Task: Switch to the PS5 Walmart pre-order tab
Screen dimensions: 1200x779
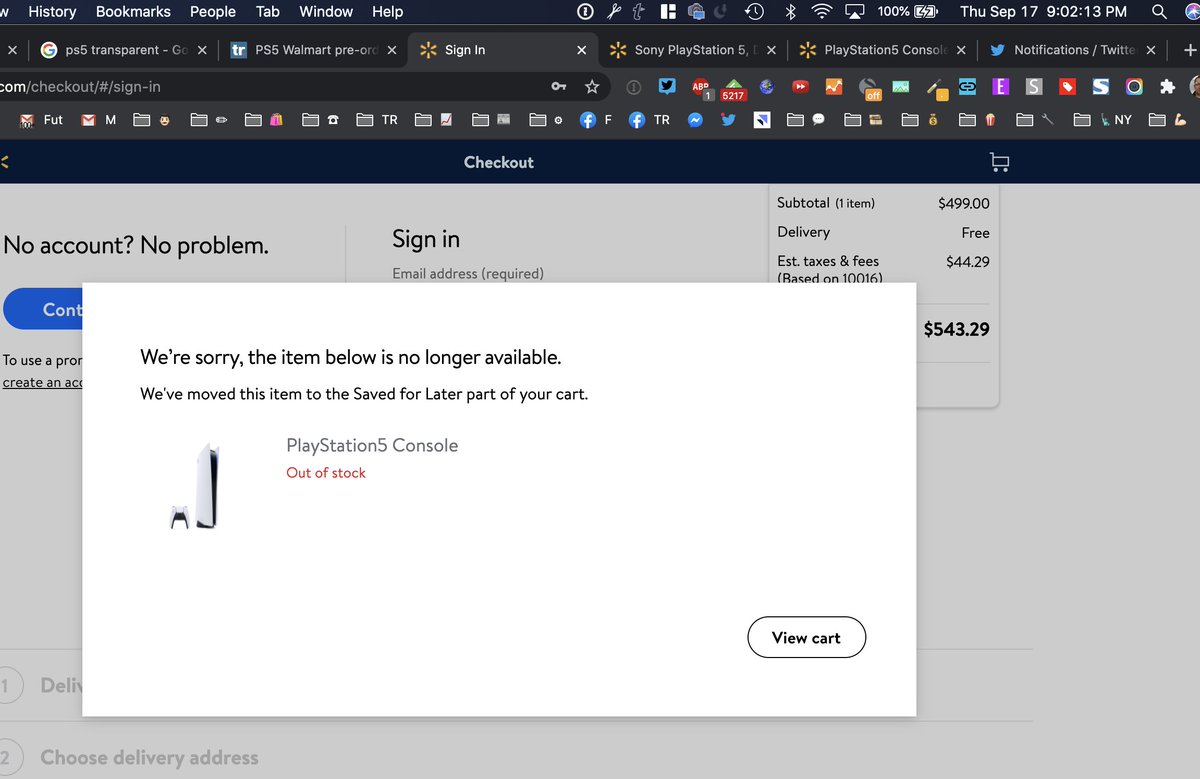Action: [x=313, y=50]
